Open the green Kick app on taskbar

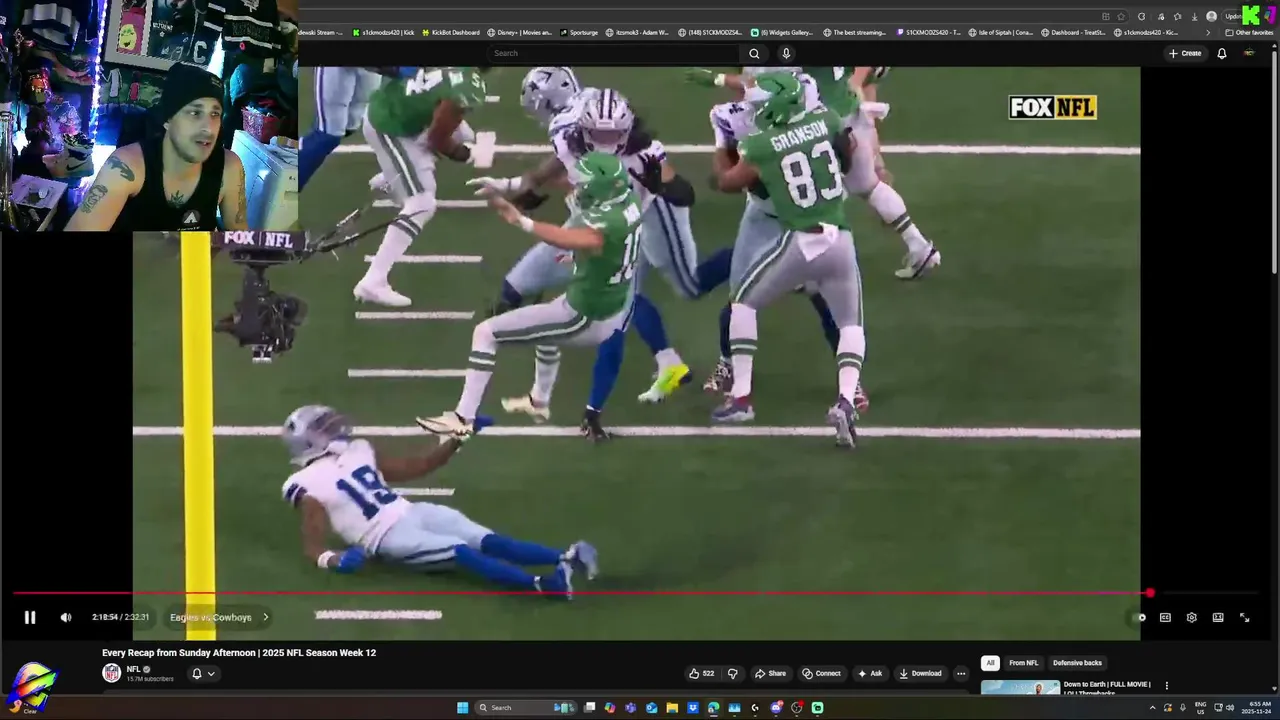[x=818, y=708]
